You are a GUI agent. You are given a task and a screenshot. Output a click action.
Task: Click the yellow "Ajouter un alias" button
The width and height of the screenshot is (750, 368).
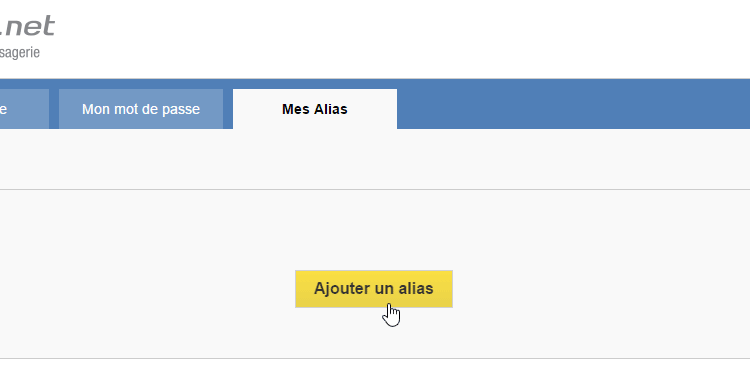pos(374,289)
